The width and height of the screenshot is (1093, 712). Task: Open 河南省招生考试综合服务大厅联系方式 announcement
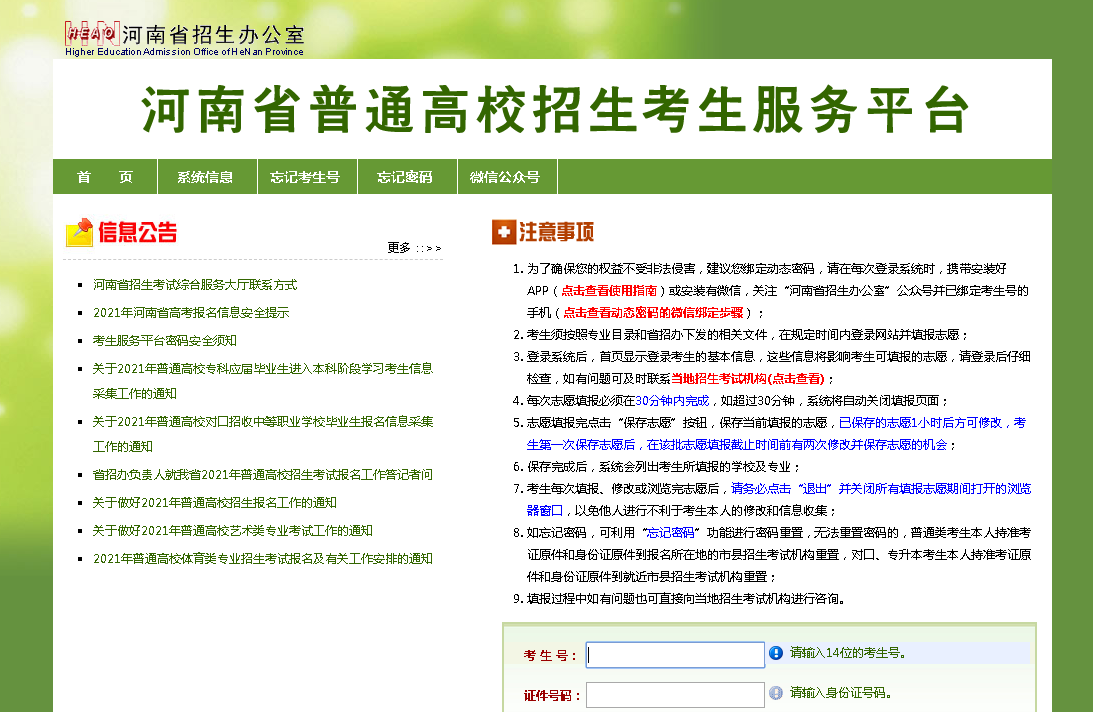pos(195,285)
